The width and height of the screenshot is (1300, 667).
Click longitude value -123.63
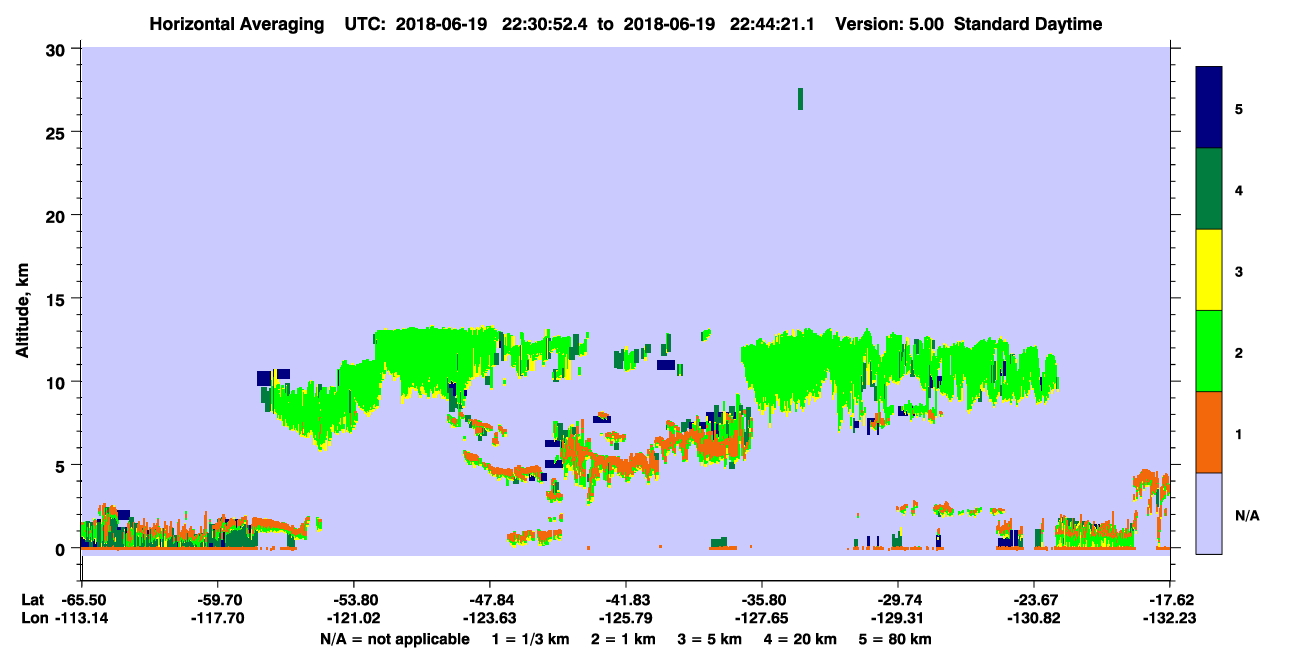[x=489, y=618]
